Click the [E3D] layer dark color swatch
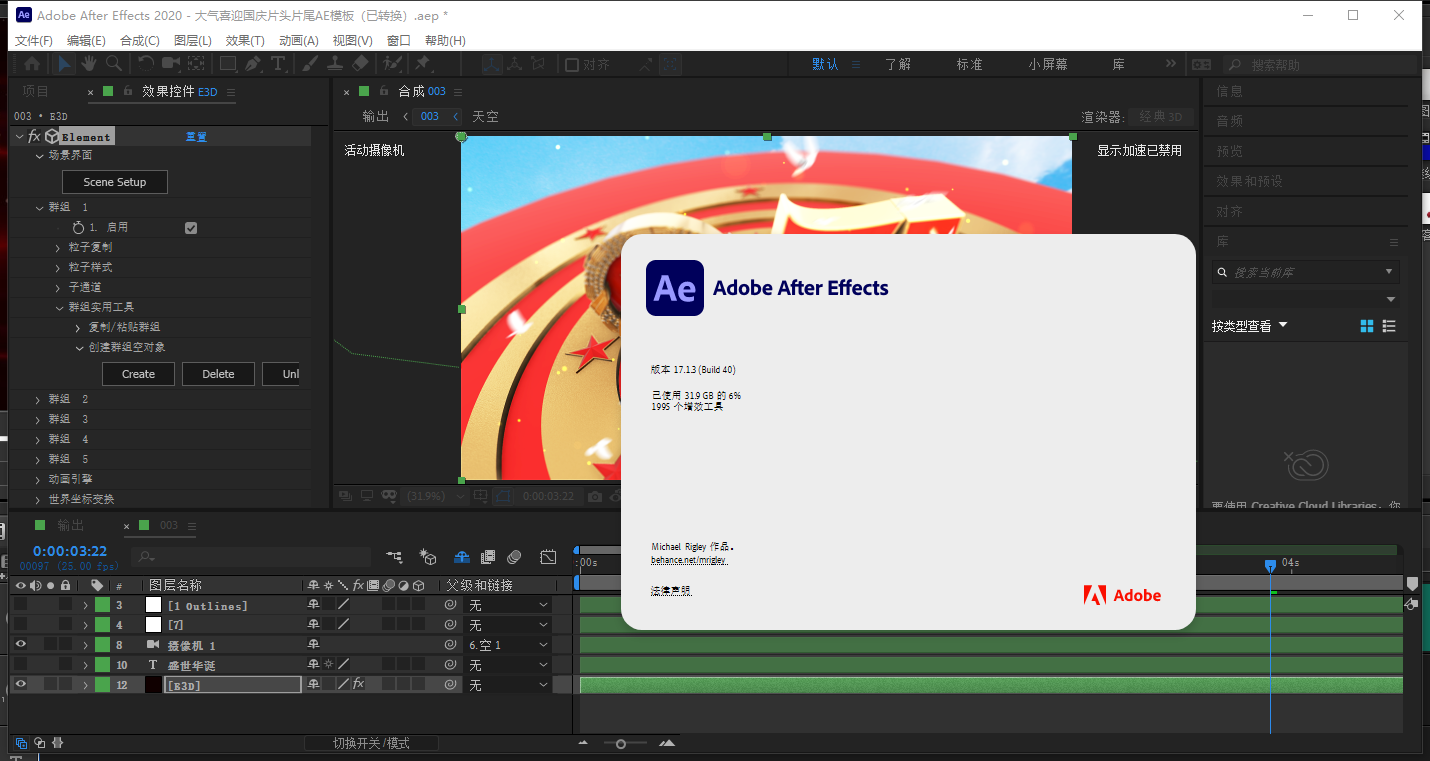The height and width of the screenshot is (761, 1430). [x=153, y=685]
